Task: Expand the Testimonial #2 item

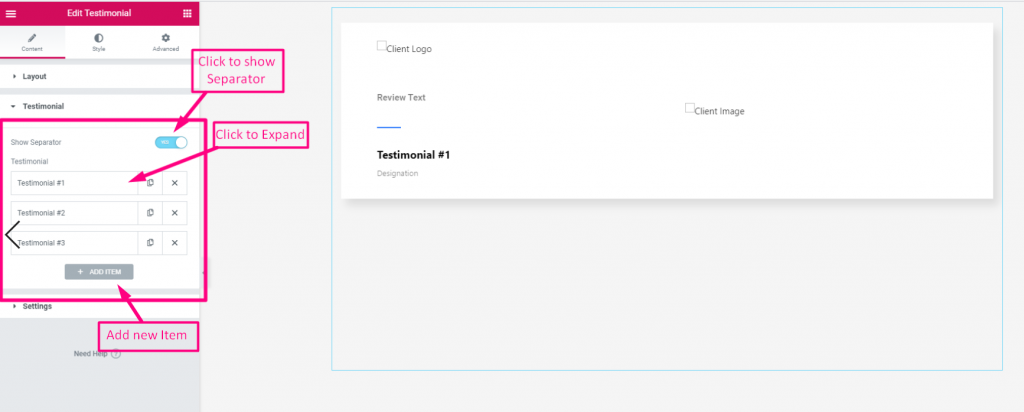Action: click(x=74, y=213)
